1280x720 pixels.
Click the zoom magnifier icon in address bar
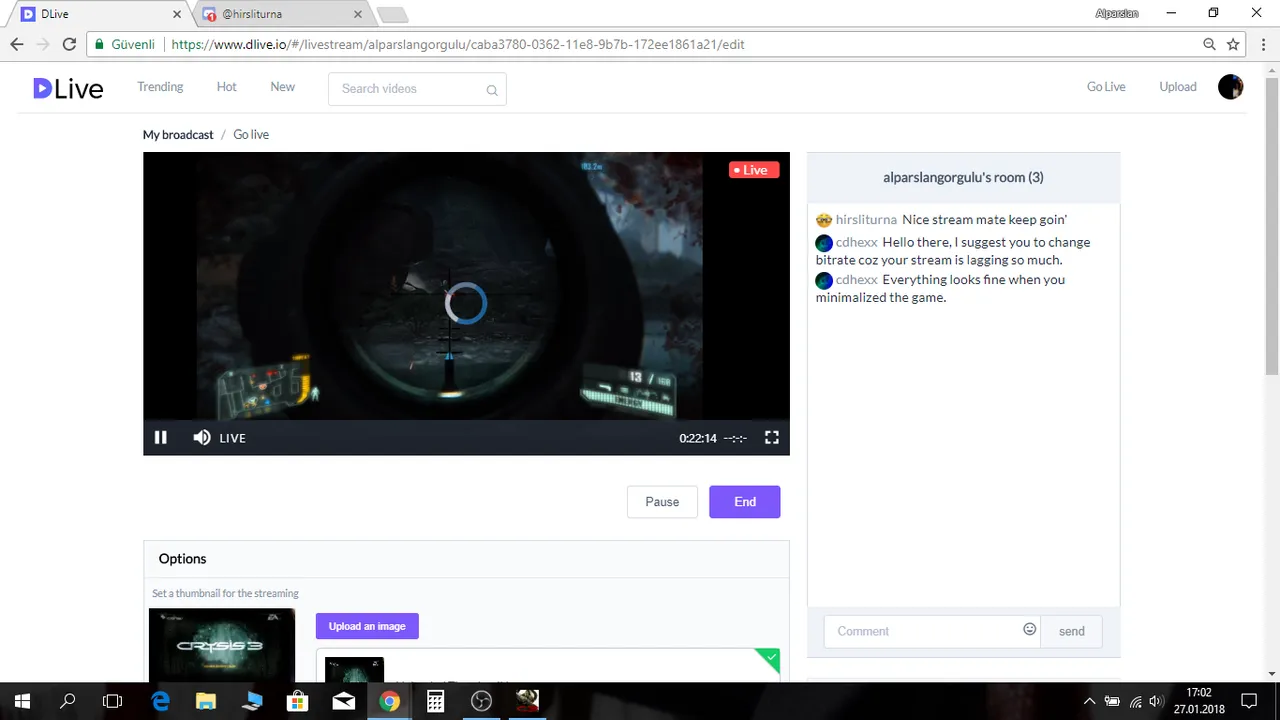tap(1209, 44)
